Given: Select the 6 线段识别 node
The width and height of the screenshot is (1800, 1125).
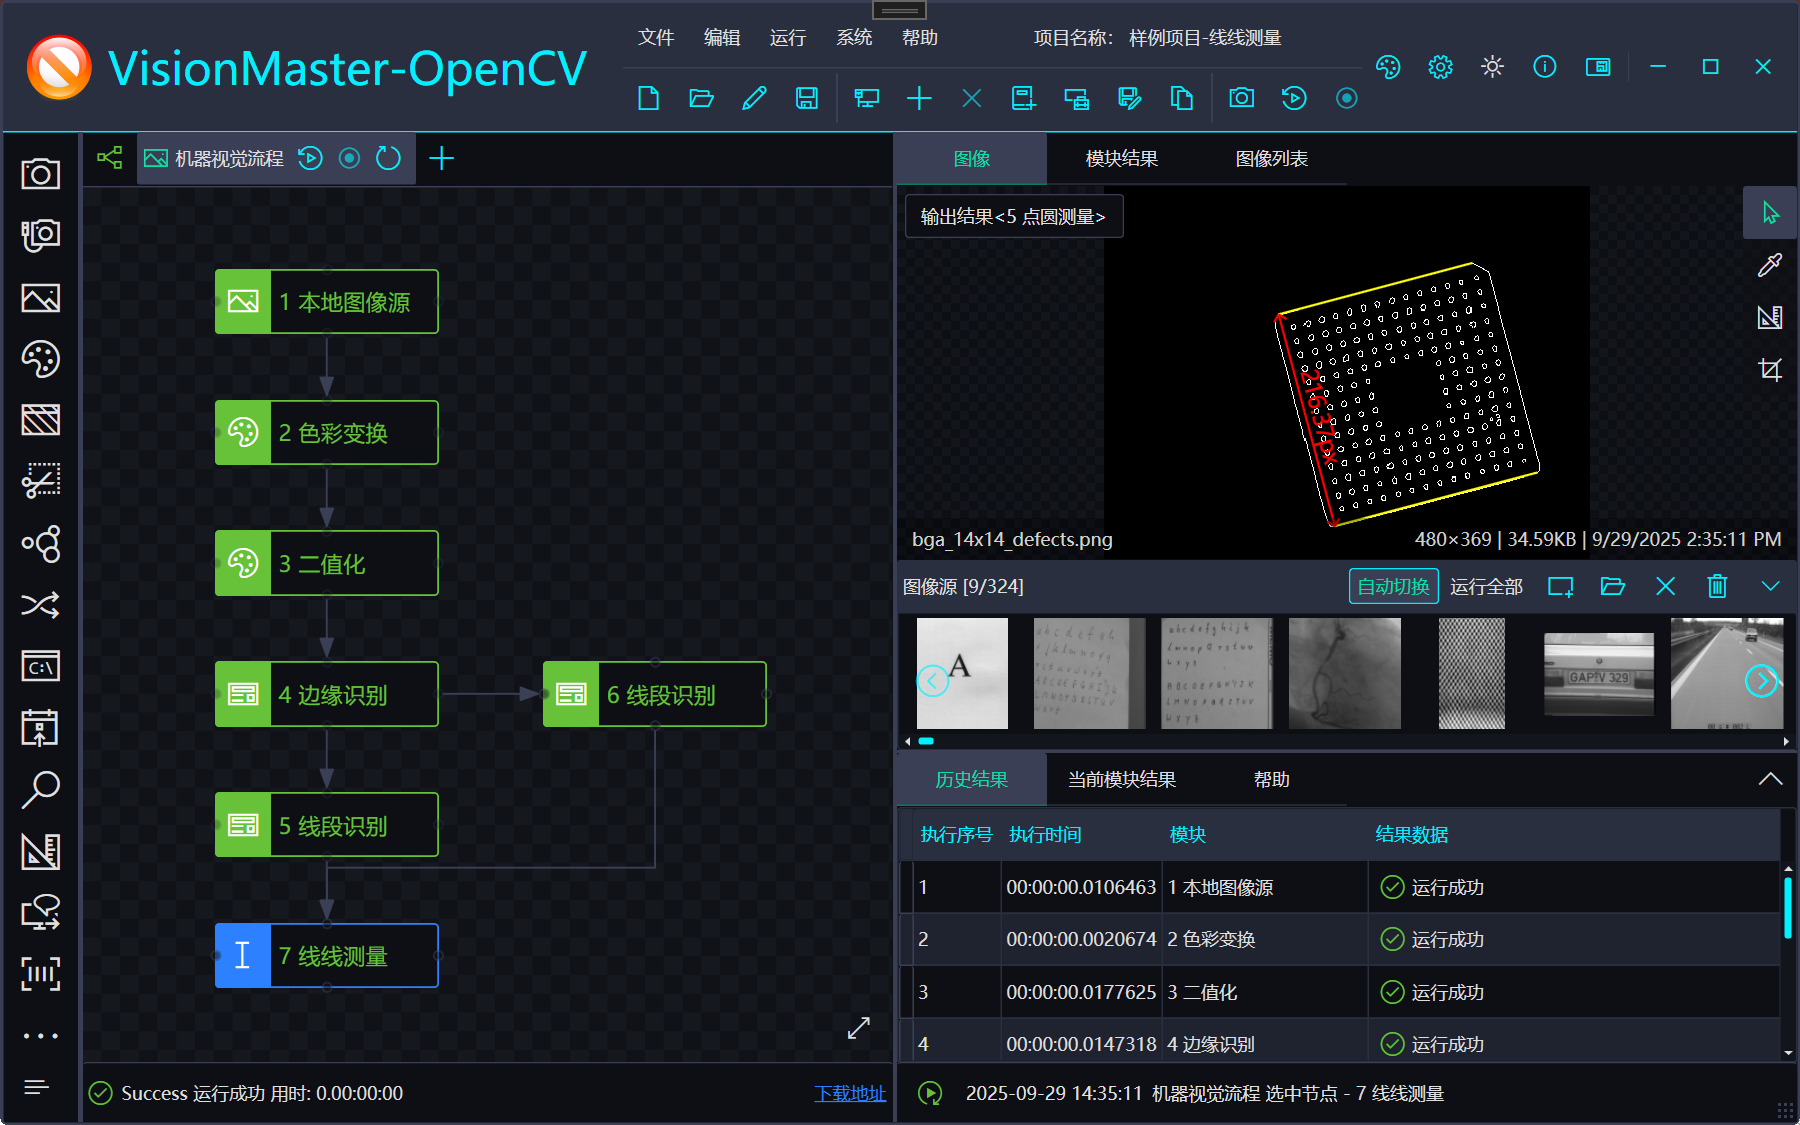Looking at the screenshot, I should click(x=655, y=695).
